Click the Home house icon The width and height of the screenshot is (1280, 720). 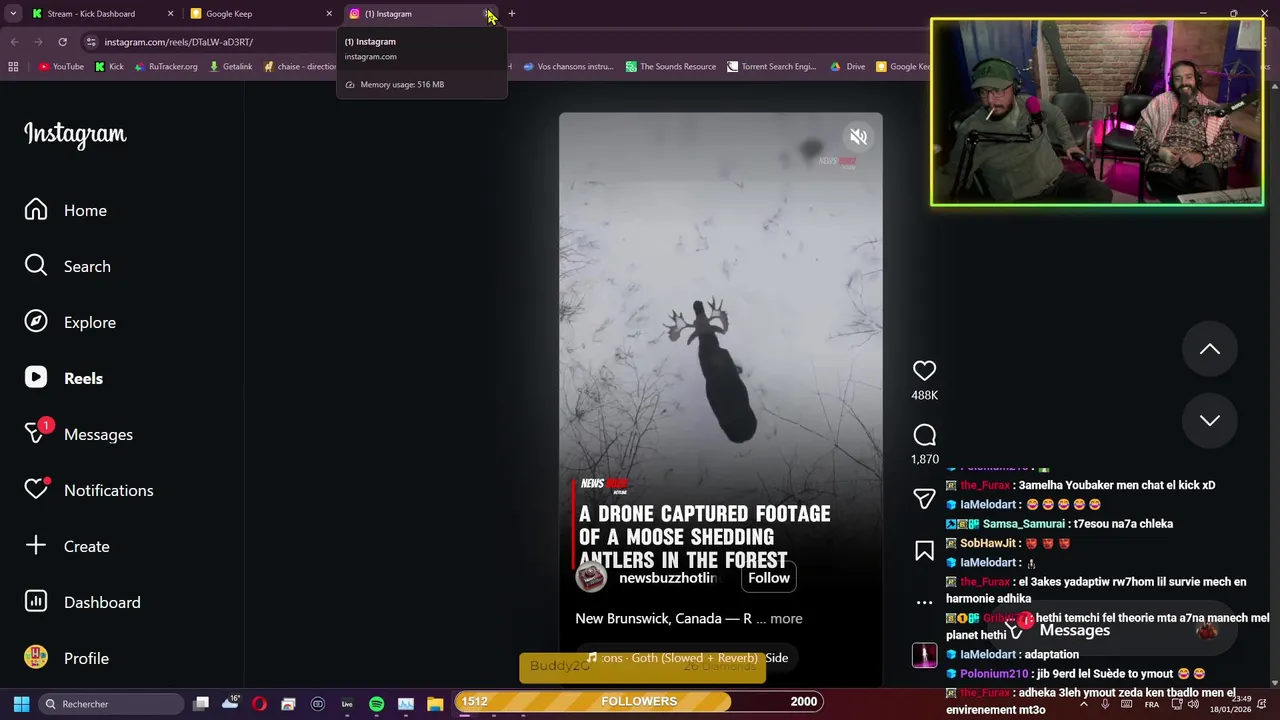(x=36, y=209)
